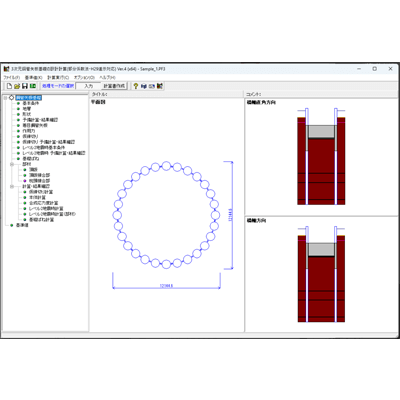
Task: Select the 地層 tree item
Action: (x=27, y=109)
